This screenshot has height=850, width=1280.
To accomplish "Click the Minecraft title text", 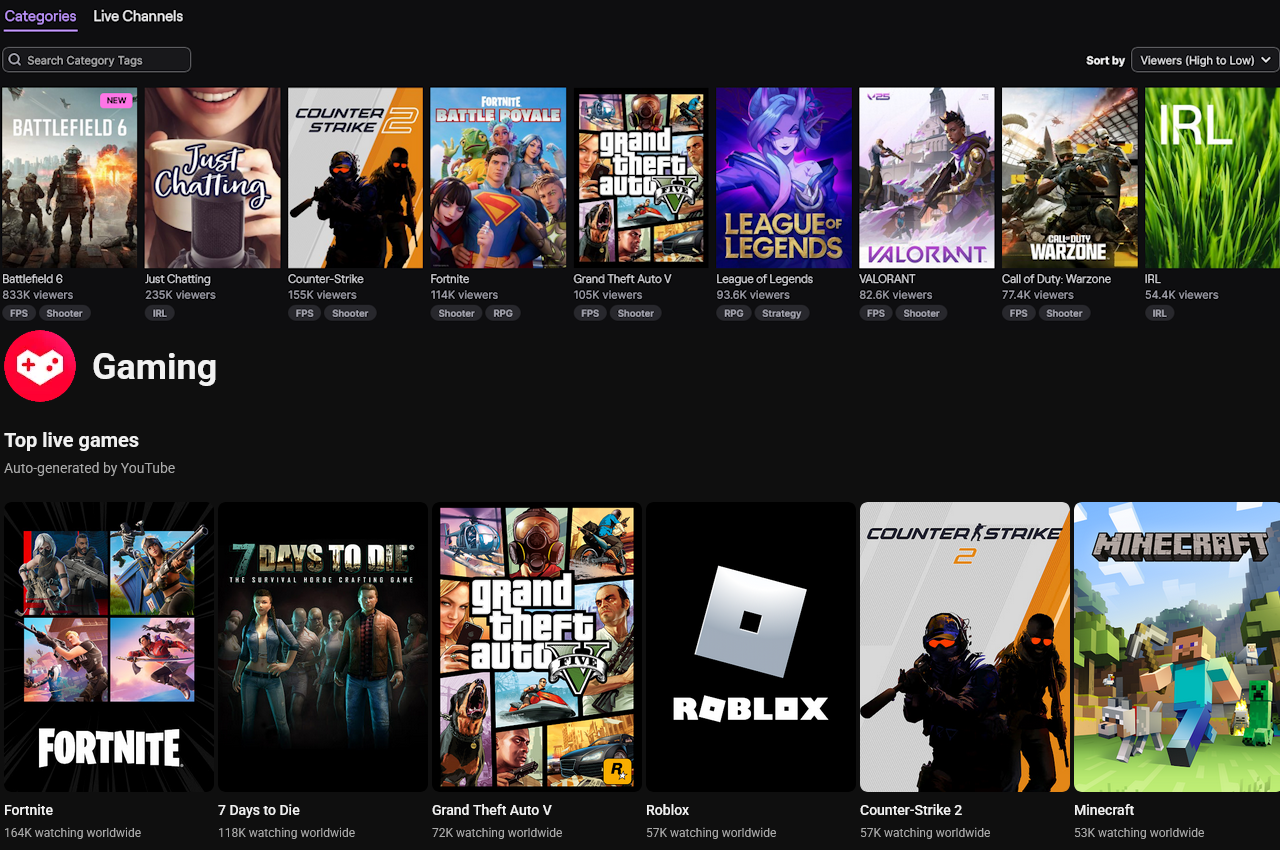I will [x=1104, y=810].
